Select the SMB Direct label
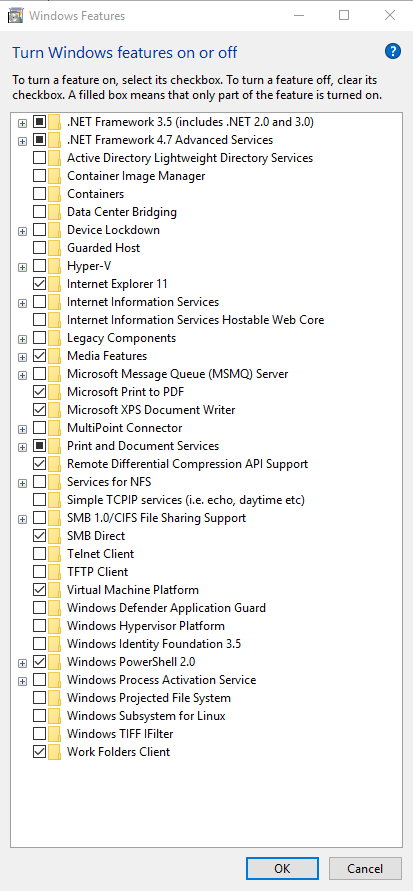Viewport: 413px width, 891px height. coord(96,536)
